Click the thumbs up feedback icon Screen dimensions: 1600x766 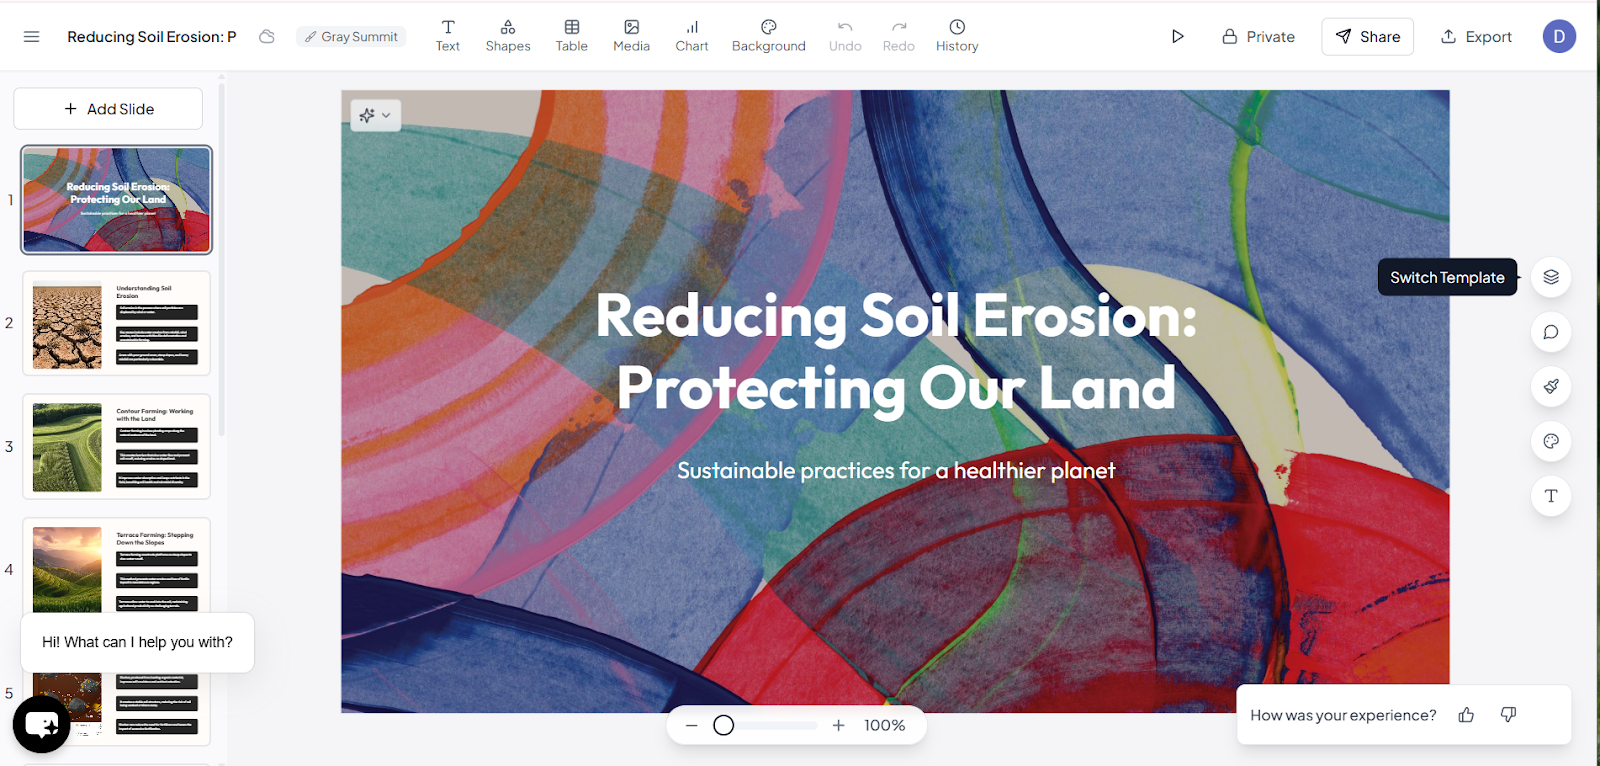(x=1466, y=714)
